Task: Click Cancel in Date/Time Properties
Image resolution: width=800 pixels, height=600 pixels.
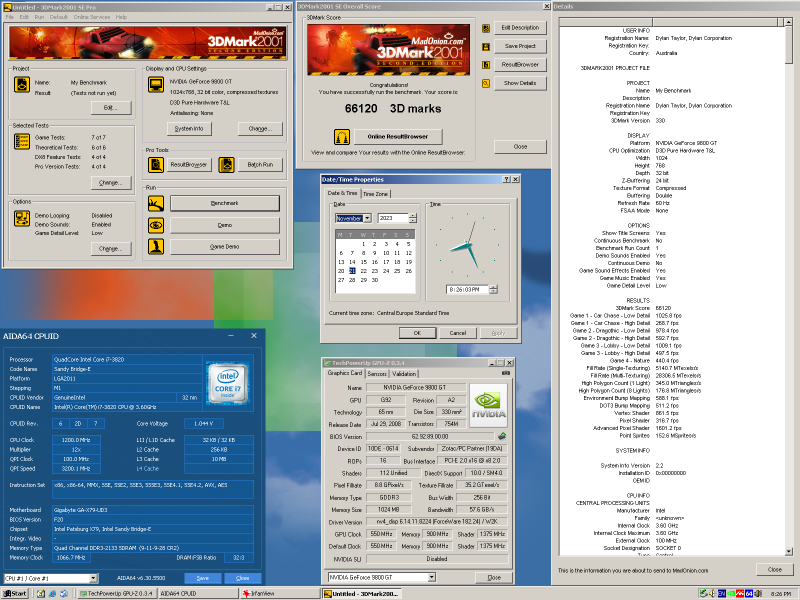Action: (x=458, y=333)
